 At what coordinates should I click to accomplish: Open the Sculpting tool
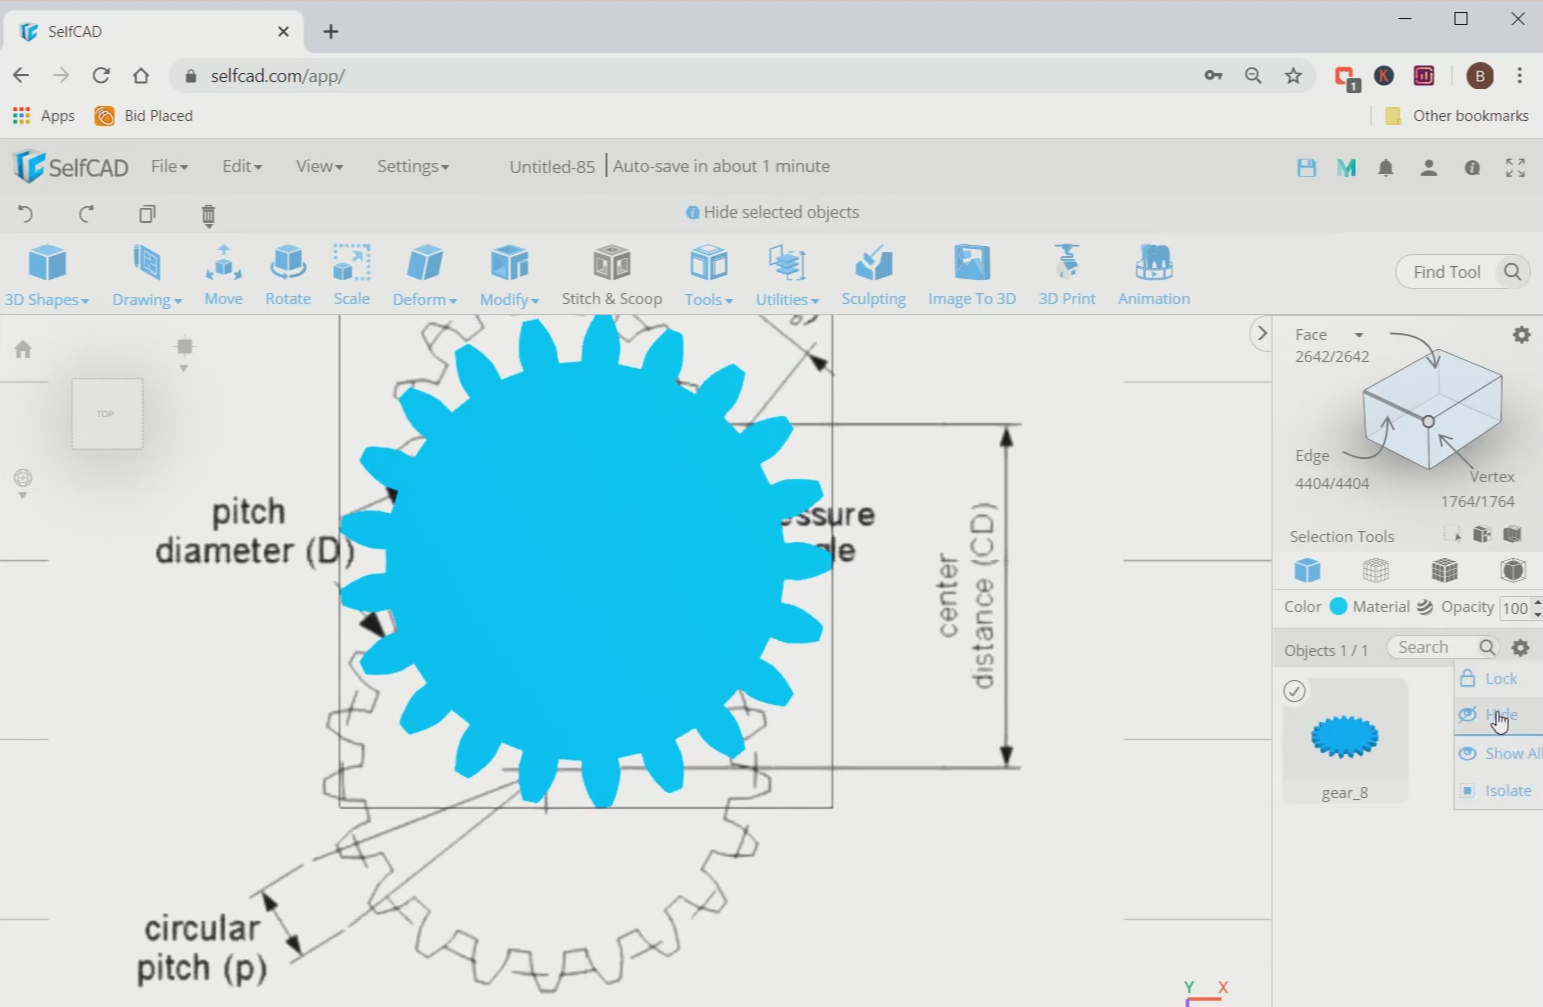click(873, 275)
